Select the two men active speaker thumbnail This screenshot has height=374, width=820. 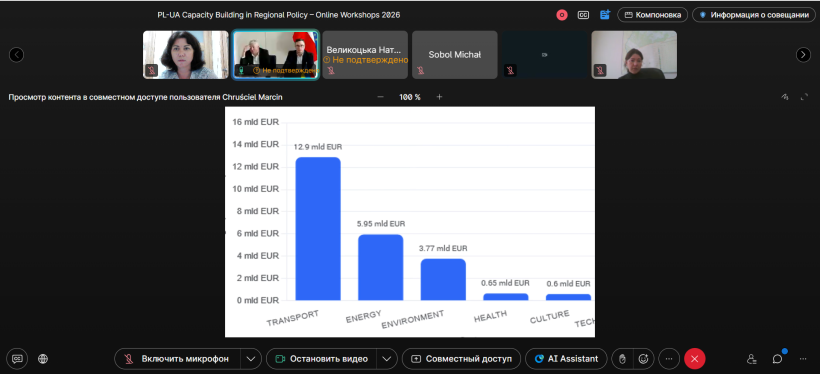pyautogui.click(x=275, y=55)
